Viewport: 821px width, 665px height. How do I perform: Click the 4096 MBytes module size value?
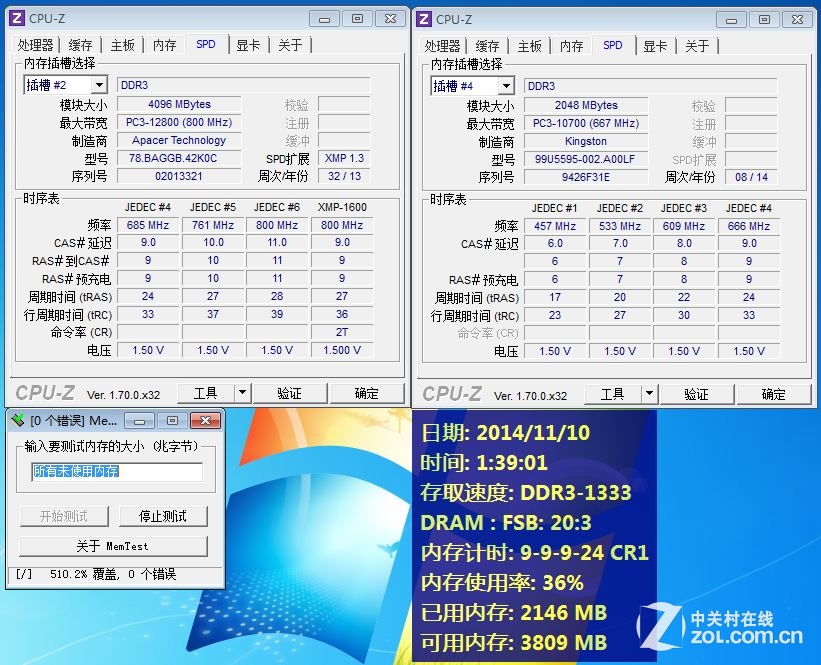[x=179, y=104]
